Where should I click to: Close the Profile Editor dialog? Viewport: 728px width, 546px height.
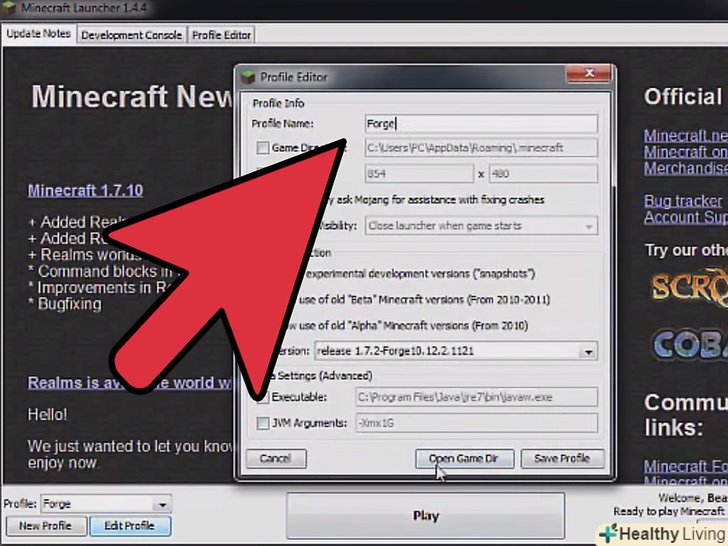tap(589, 73)
